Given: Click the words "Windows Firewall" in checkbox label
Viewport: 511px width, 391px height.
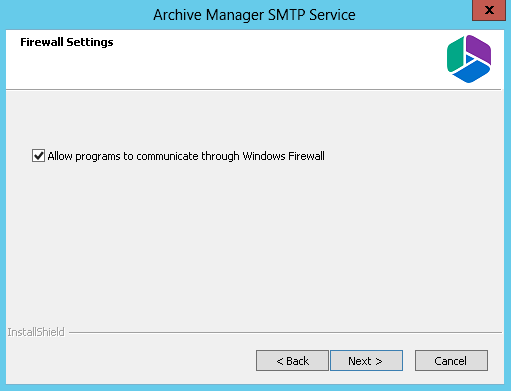Looking at the screenshot, I should (x=283, y=156).
